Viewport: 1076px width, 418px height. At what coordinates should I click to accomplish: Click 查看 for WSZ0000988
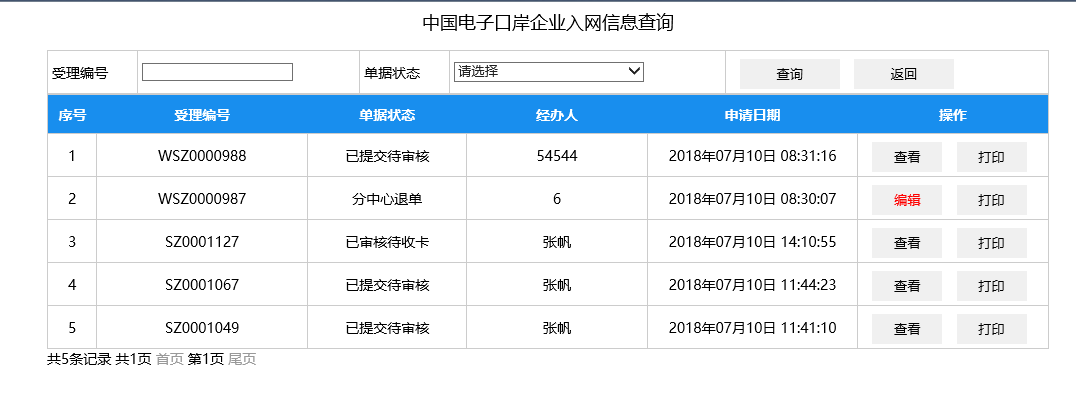[x=907, y=157]
